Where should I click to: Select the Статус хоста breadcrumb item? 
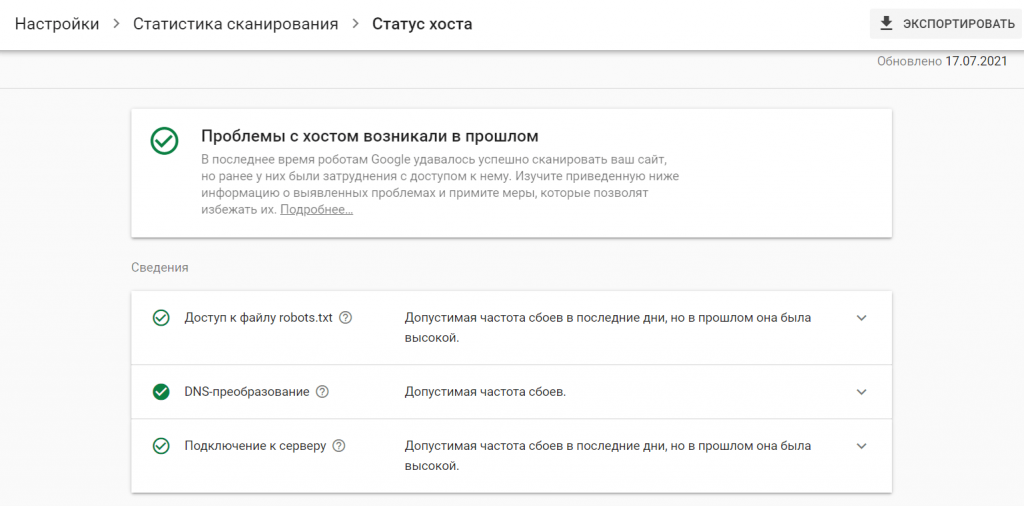point(422,24)
